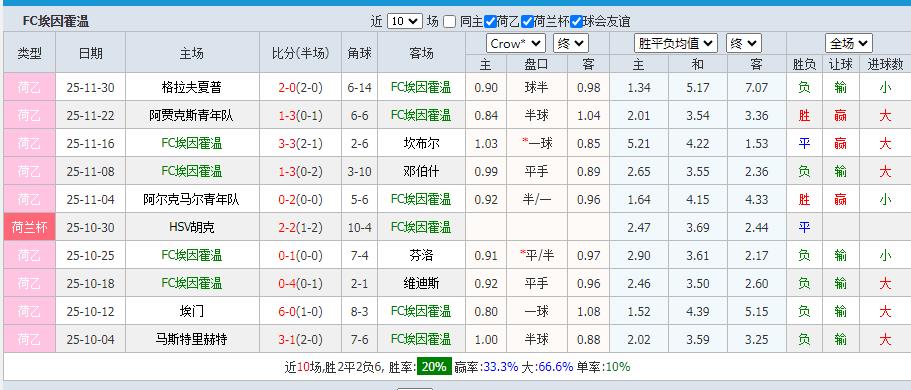Uncheck the 荷兰杯 cup checkbox
The width and height of the screenshot is (911, 390).
527,22
